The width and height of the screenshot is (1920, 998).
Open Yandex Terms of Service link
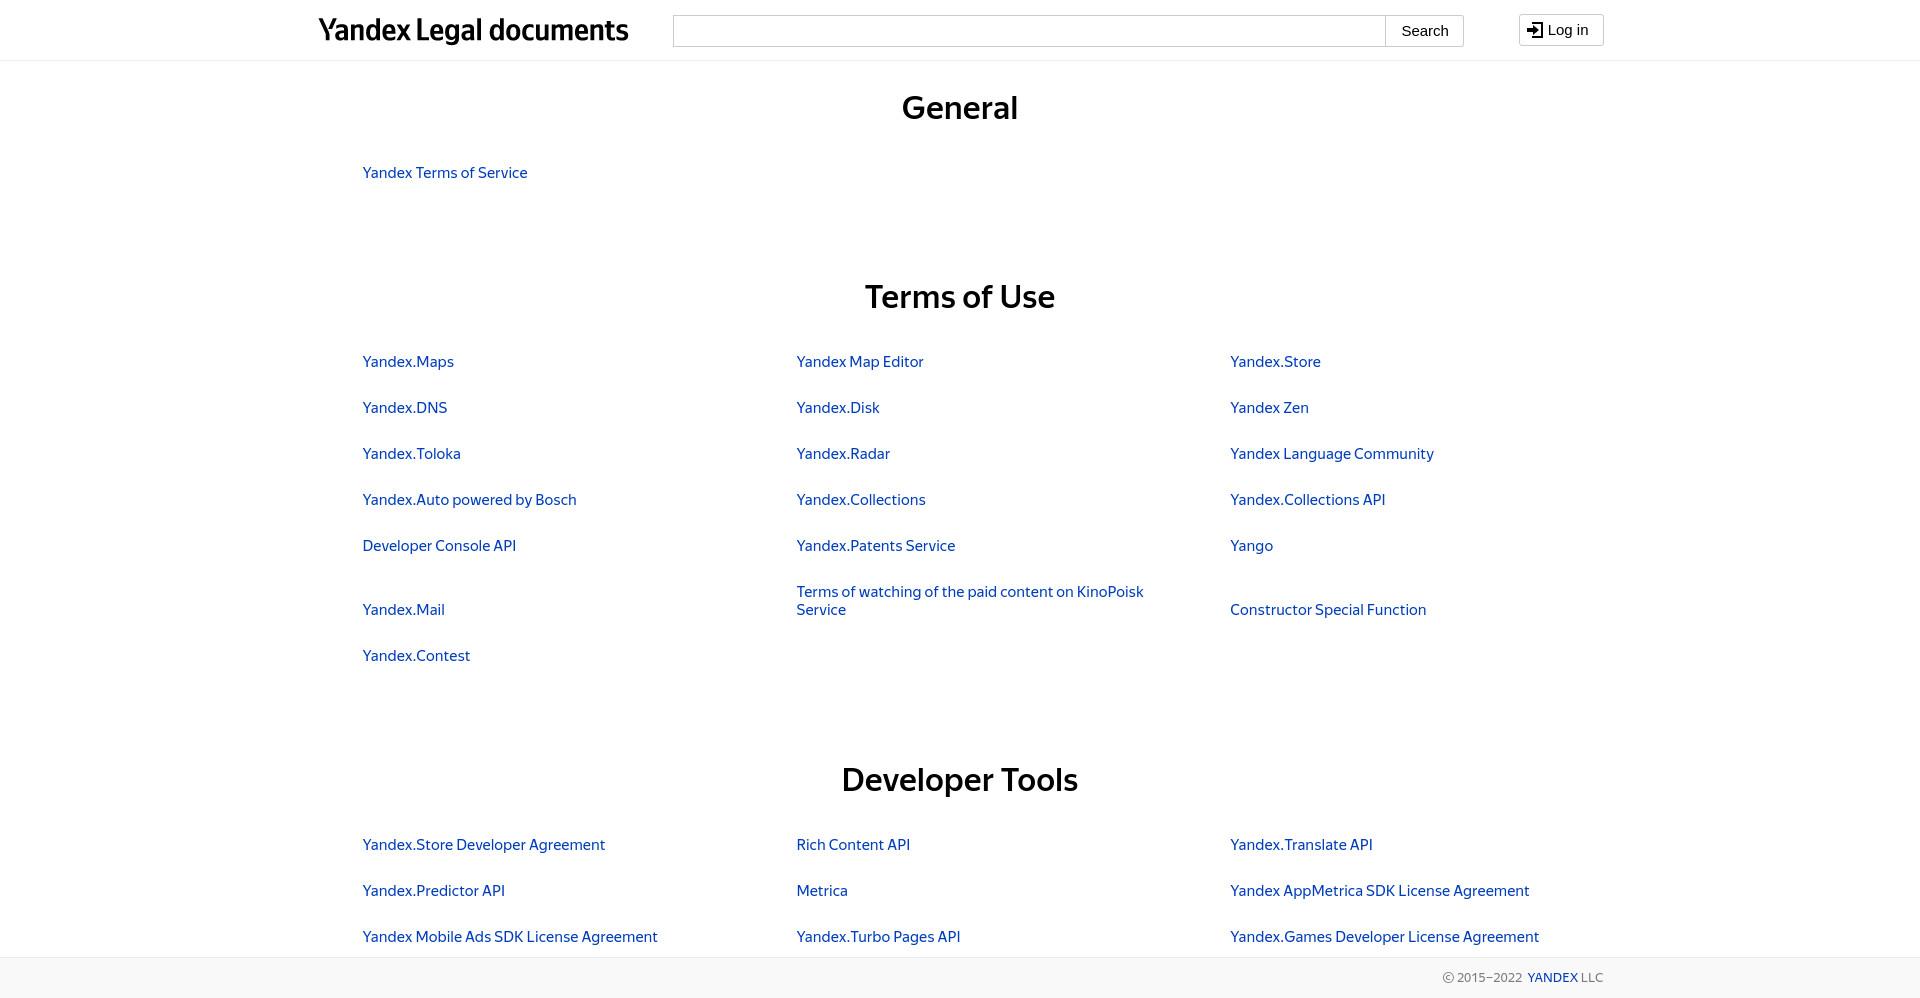pos(444,173)
